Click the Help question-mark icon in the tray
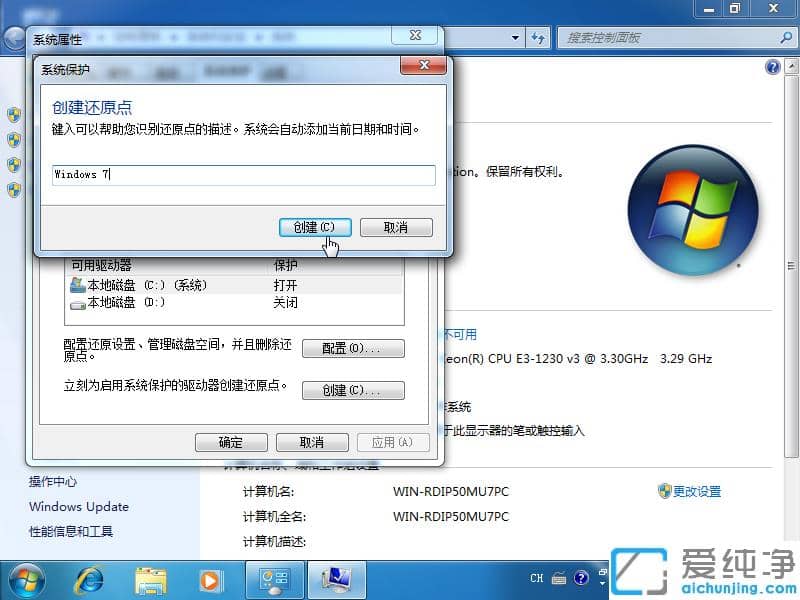This screenshot has width=800, height=600. tap(581, 578)
